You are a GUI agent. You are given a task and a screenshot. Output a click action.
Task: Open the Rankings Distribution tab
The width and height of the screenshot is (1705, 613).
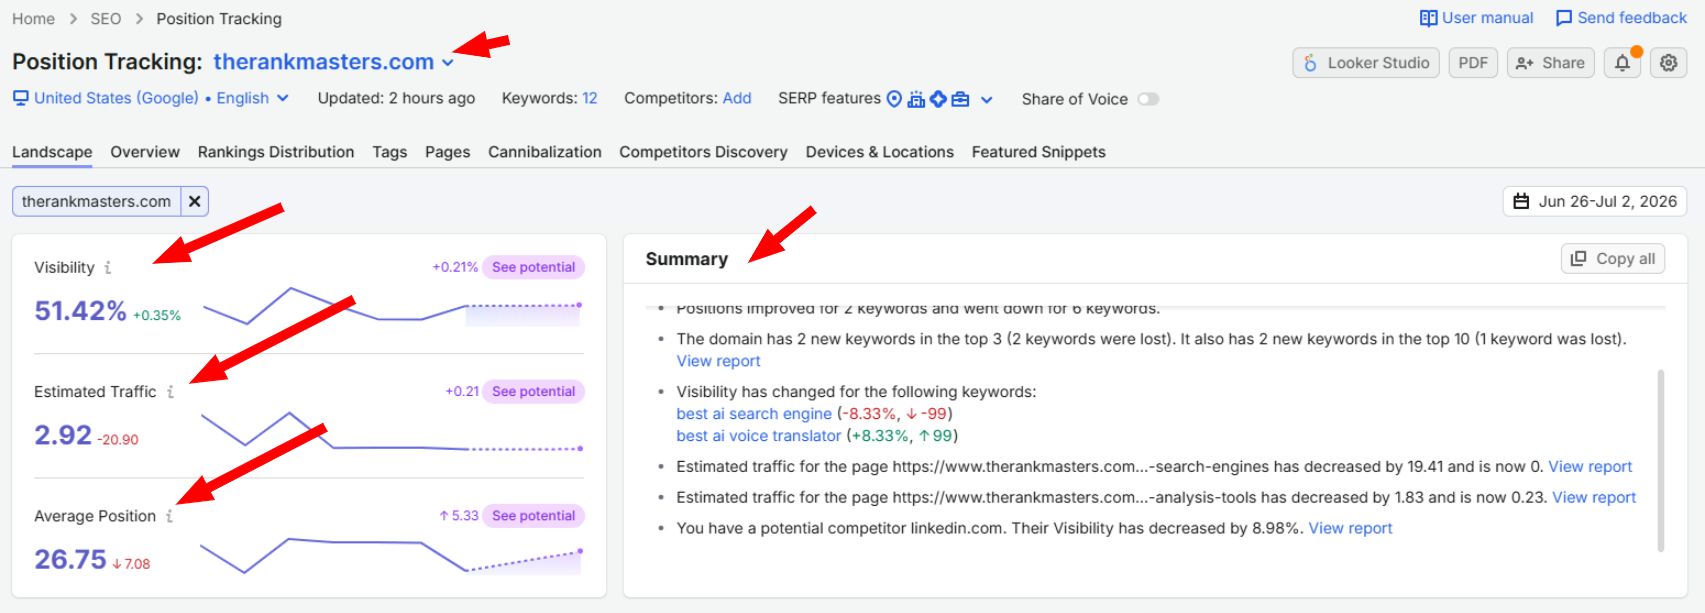(276, 152)
